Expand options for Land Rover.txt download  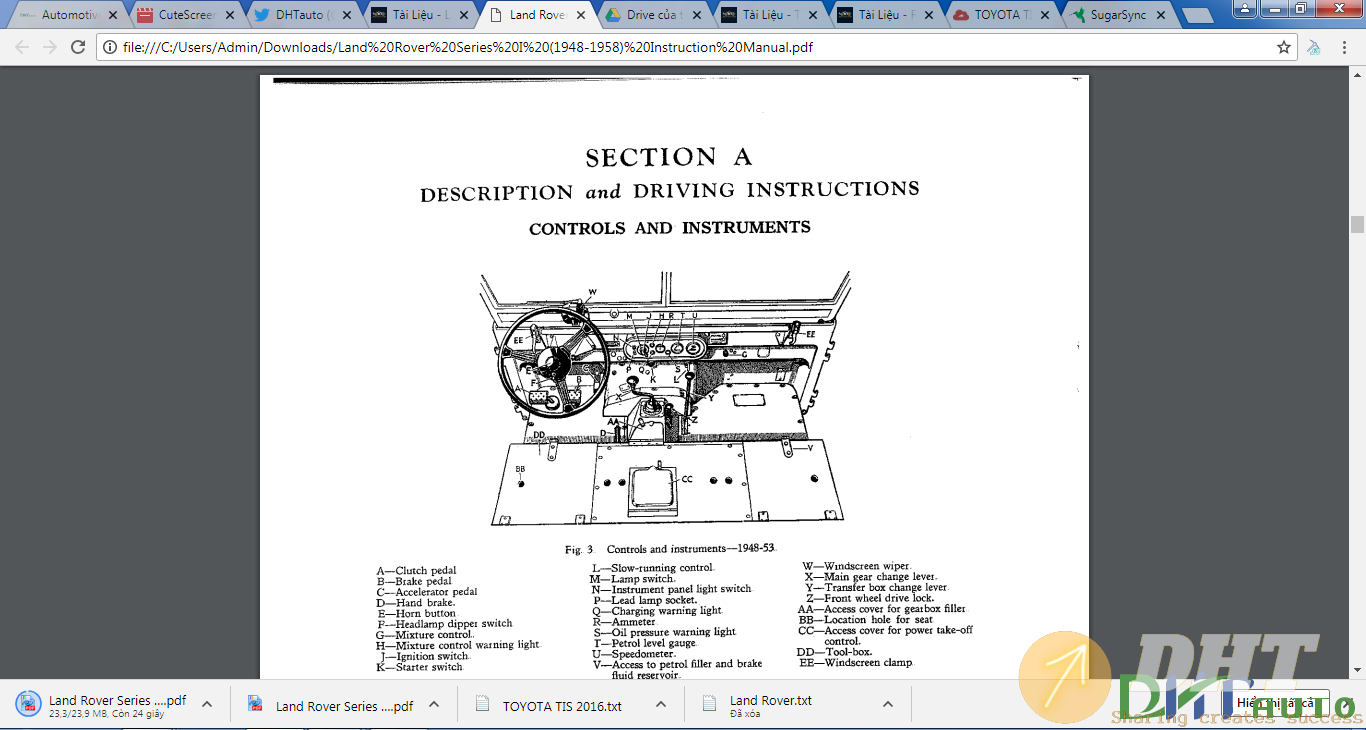click(888, 704)
